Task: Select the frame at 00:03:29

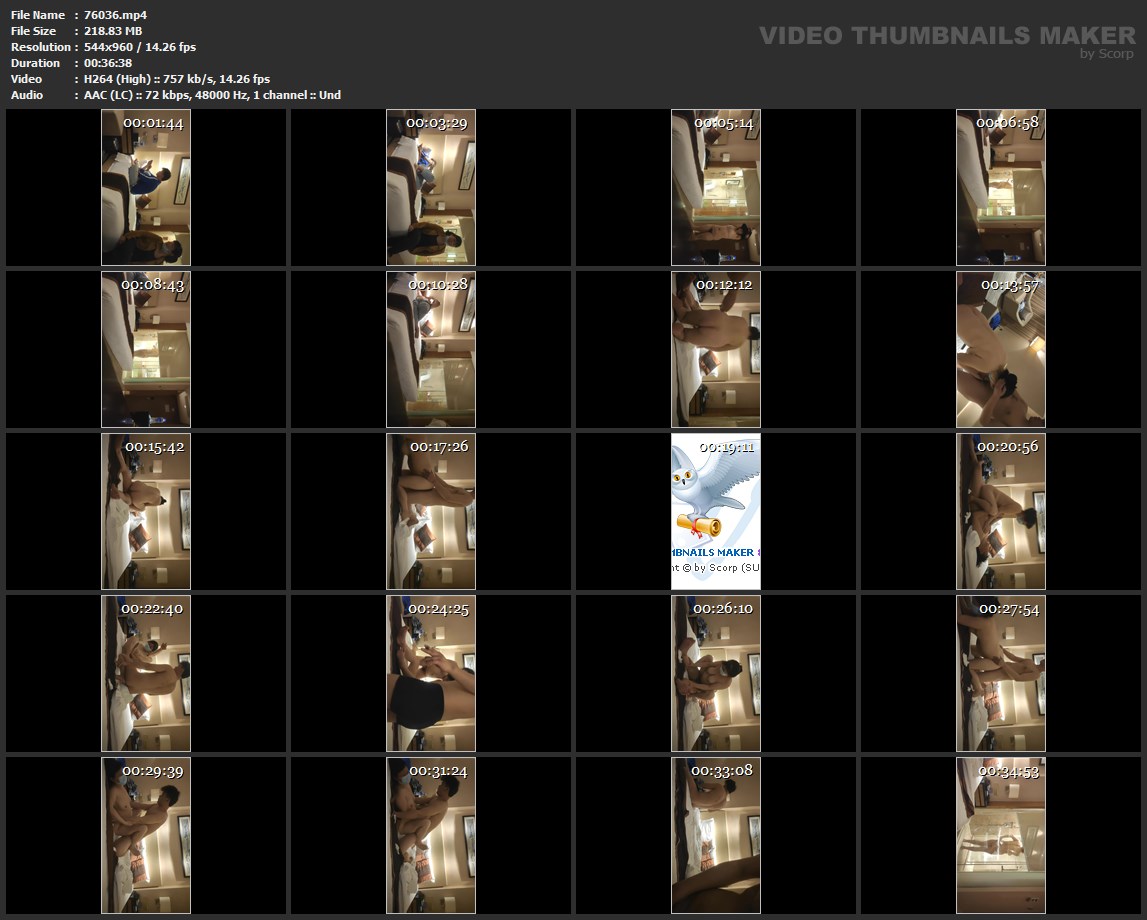Action: pyautogui.click(x=431, y=188)
